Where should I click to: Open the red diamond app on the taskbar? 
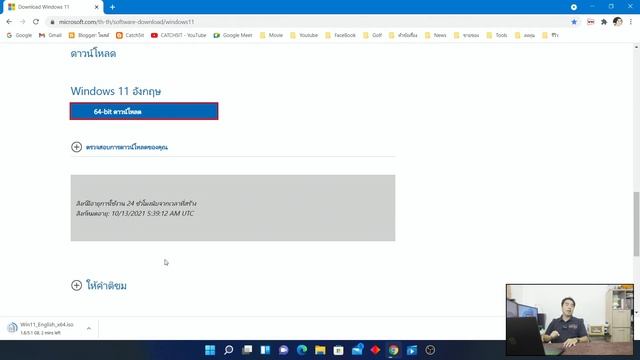[x=375, y=350]
